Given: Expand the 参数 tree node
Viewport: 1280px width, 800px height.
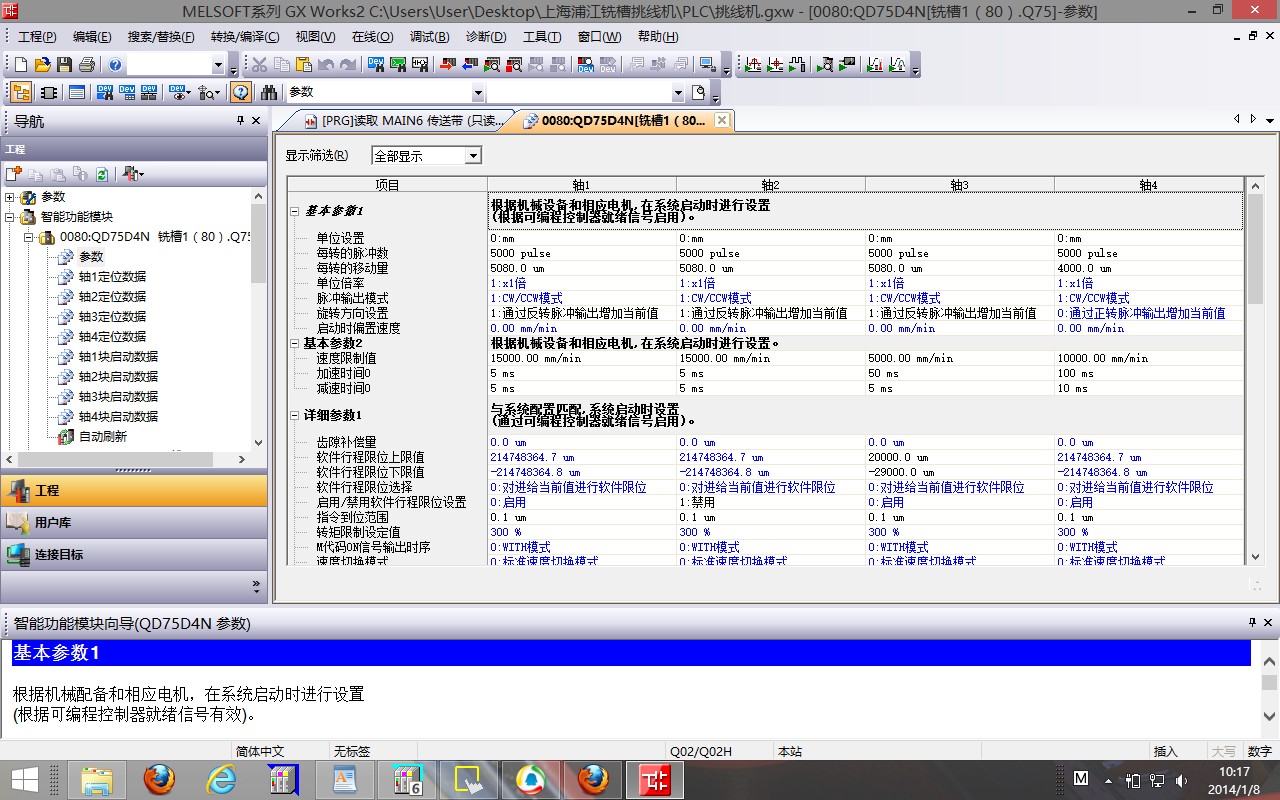Looking at the screenshot, I should point(11,197).
